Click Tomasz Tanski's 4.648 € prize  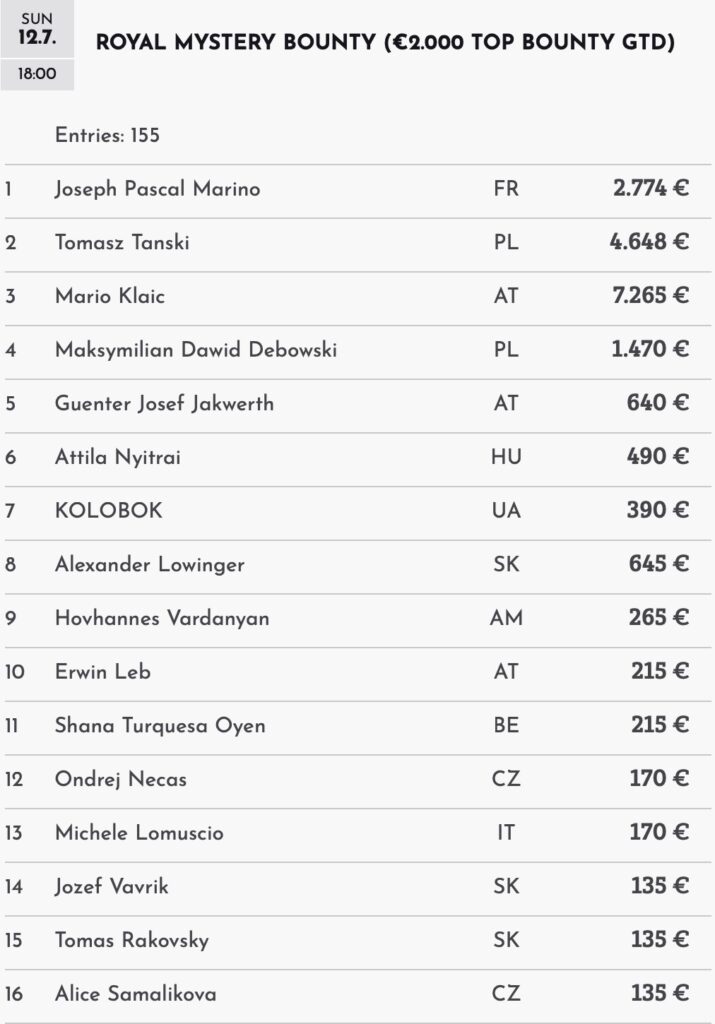tap(648, 242)
